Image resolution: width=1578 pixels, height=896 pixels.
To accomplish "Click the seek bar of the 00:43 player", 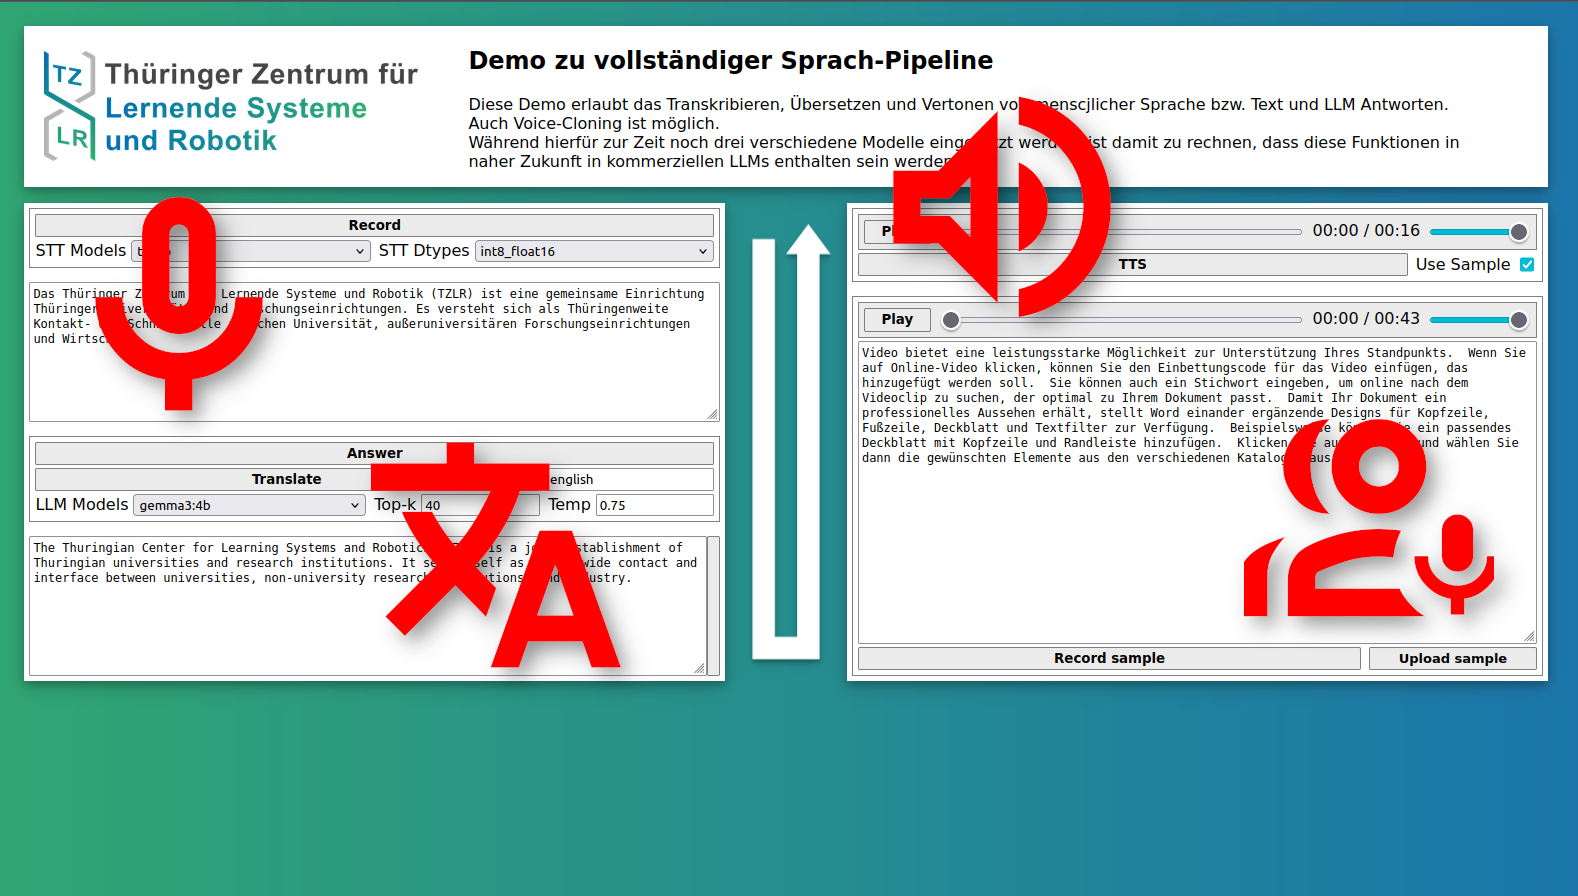I will pyautogui.click(x=1124, y=320).
